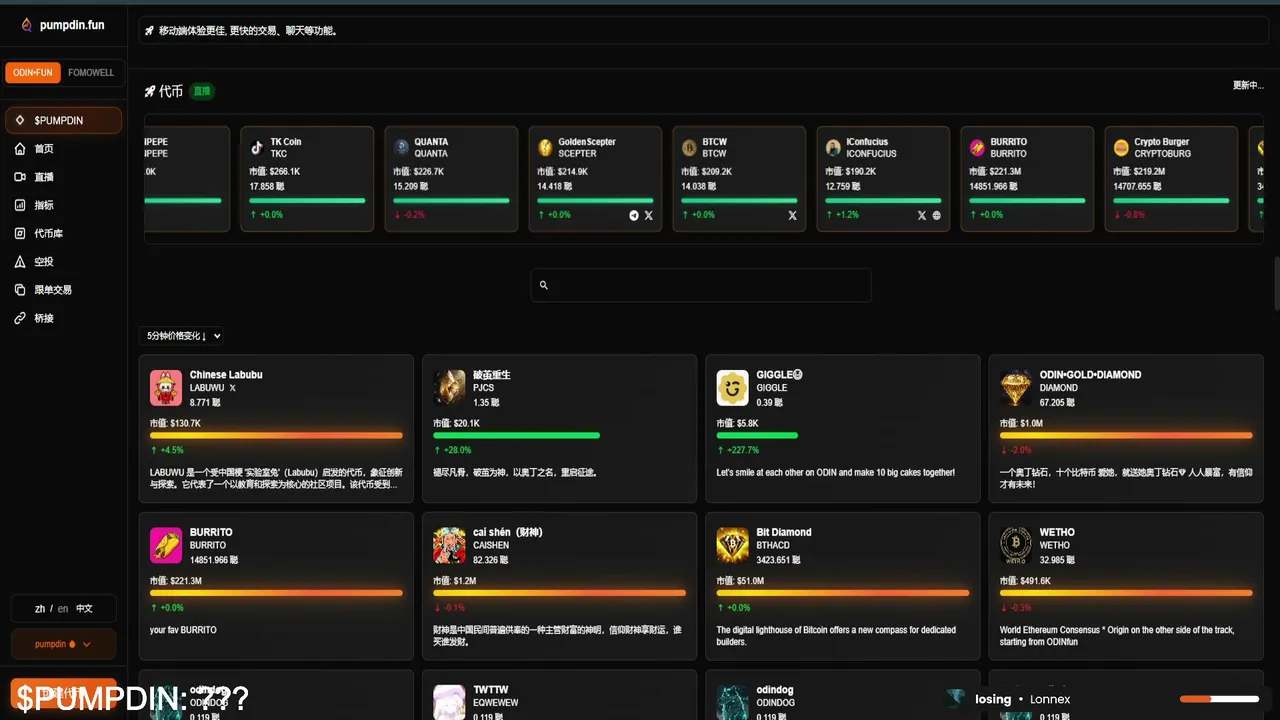Open the 5分钟价格变化 sort dropdown

(183, 336)
